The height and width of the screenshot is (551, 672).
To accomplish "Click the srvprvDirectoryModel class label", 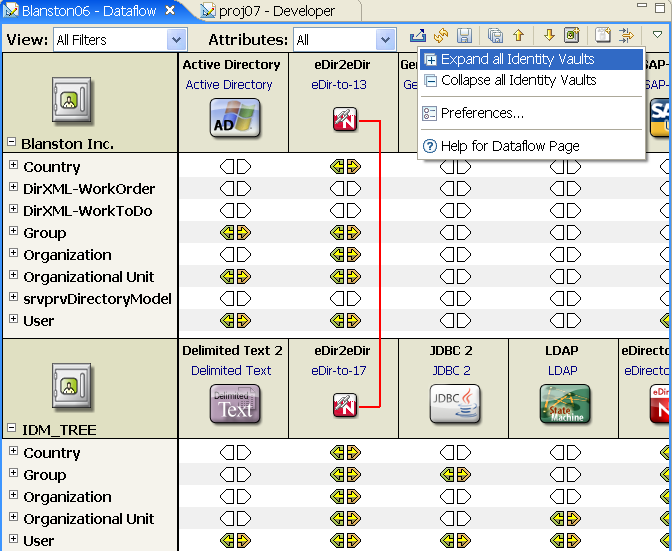I will tap(97, 299).
